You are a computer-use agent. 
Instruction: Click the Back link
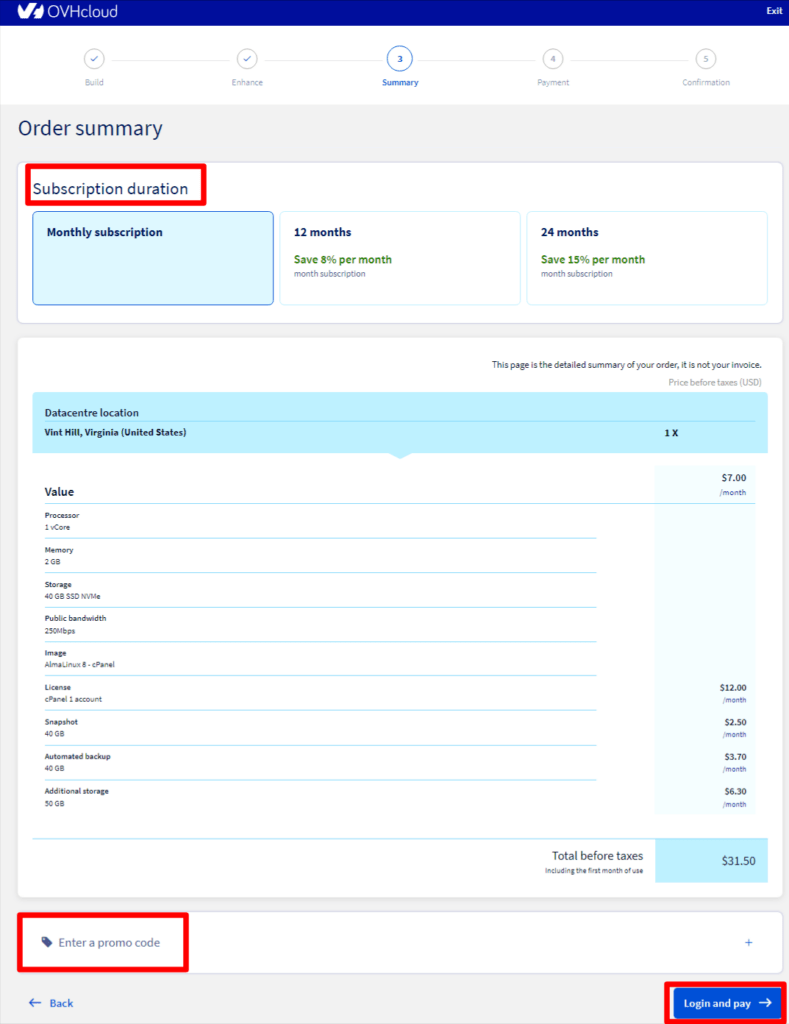(x=61, y=1003)
